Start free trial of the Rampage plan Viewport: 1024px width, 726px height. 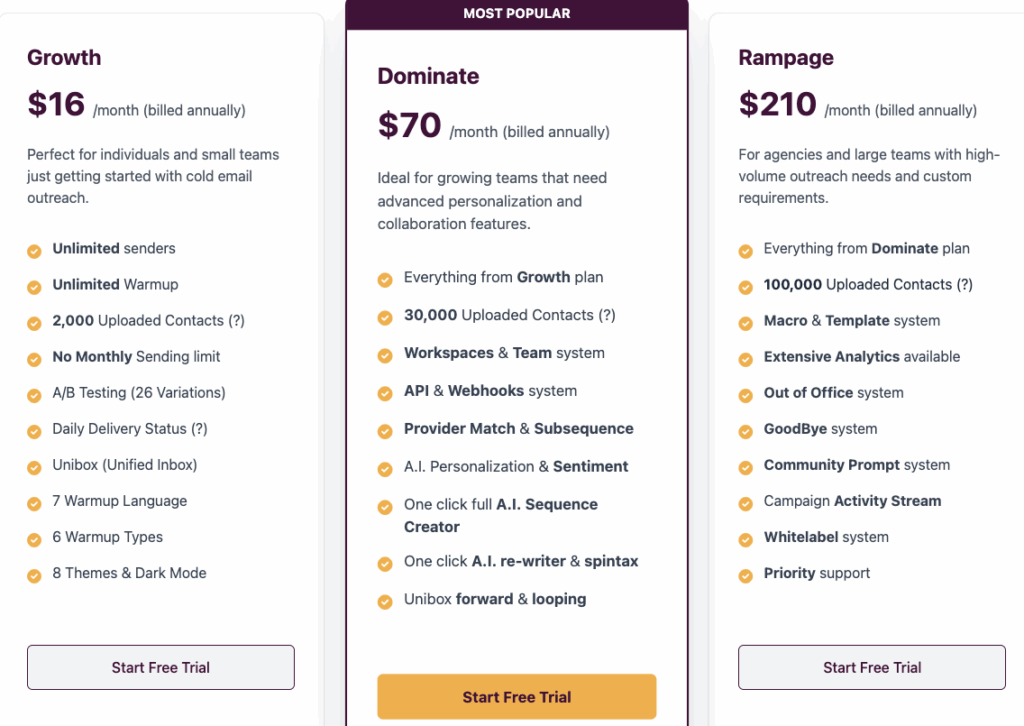[871, 667]
